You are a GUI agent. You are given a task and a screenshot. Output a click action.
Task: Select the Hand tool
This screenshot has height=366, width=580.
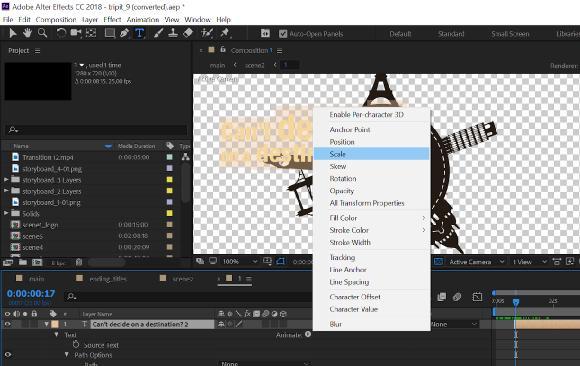(27, 33)
